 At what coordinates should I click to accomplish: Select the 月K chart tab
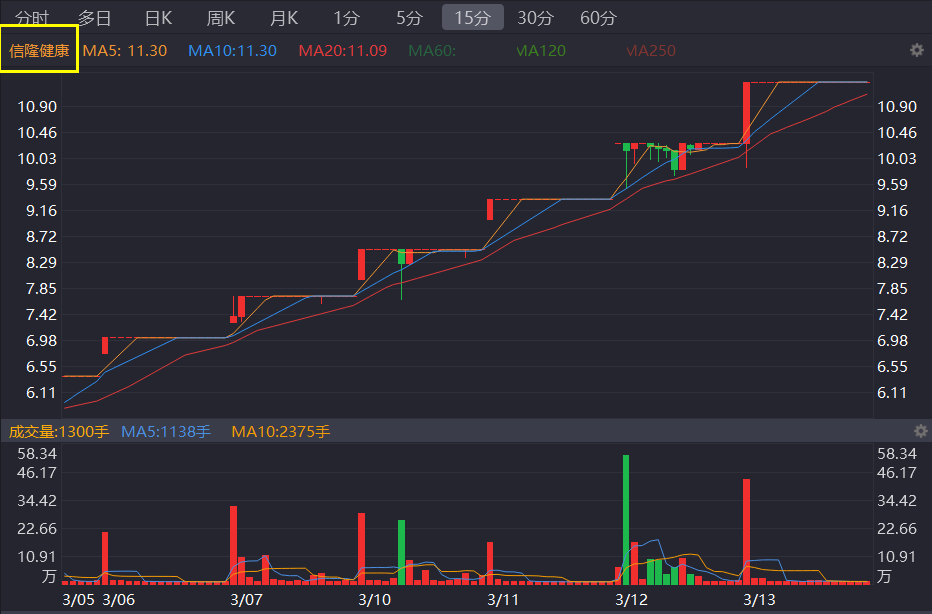(284, 18)
